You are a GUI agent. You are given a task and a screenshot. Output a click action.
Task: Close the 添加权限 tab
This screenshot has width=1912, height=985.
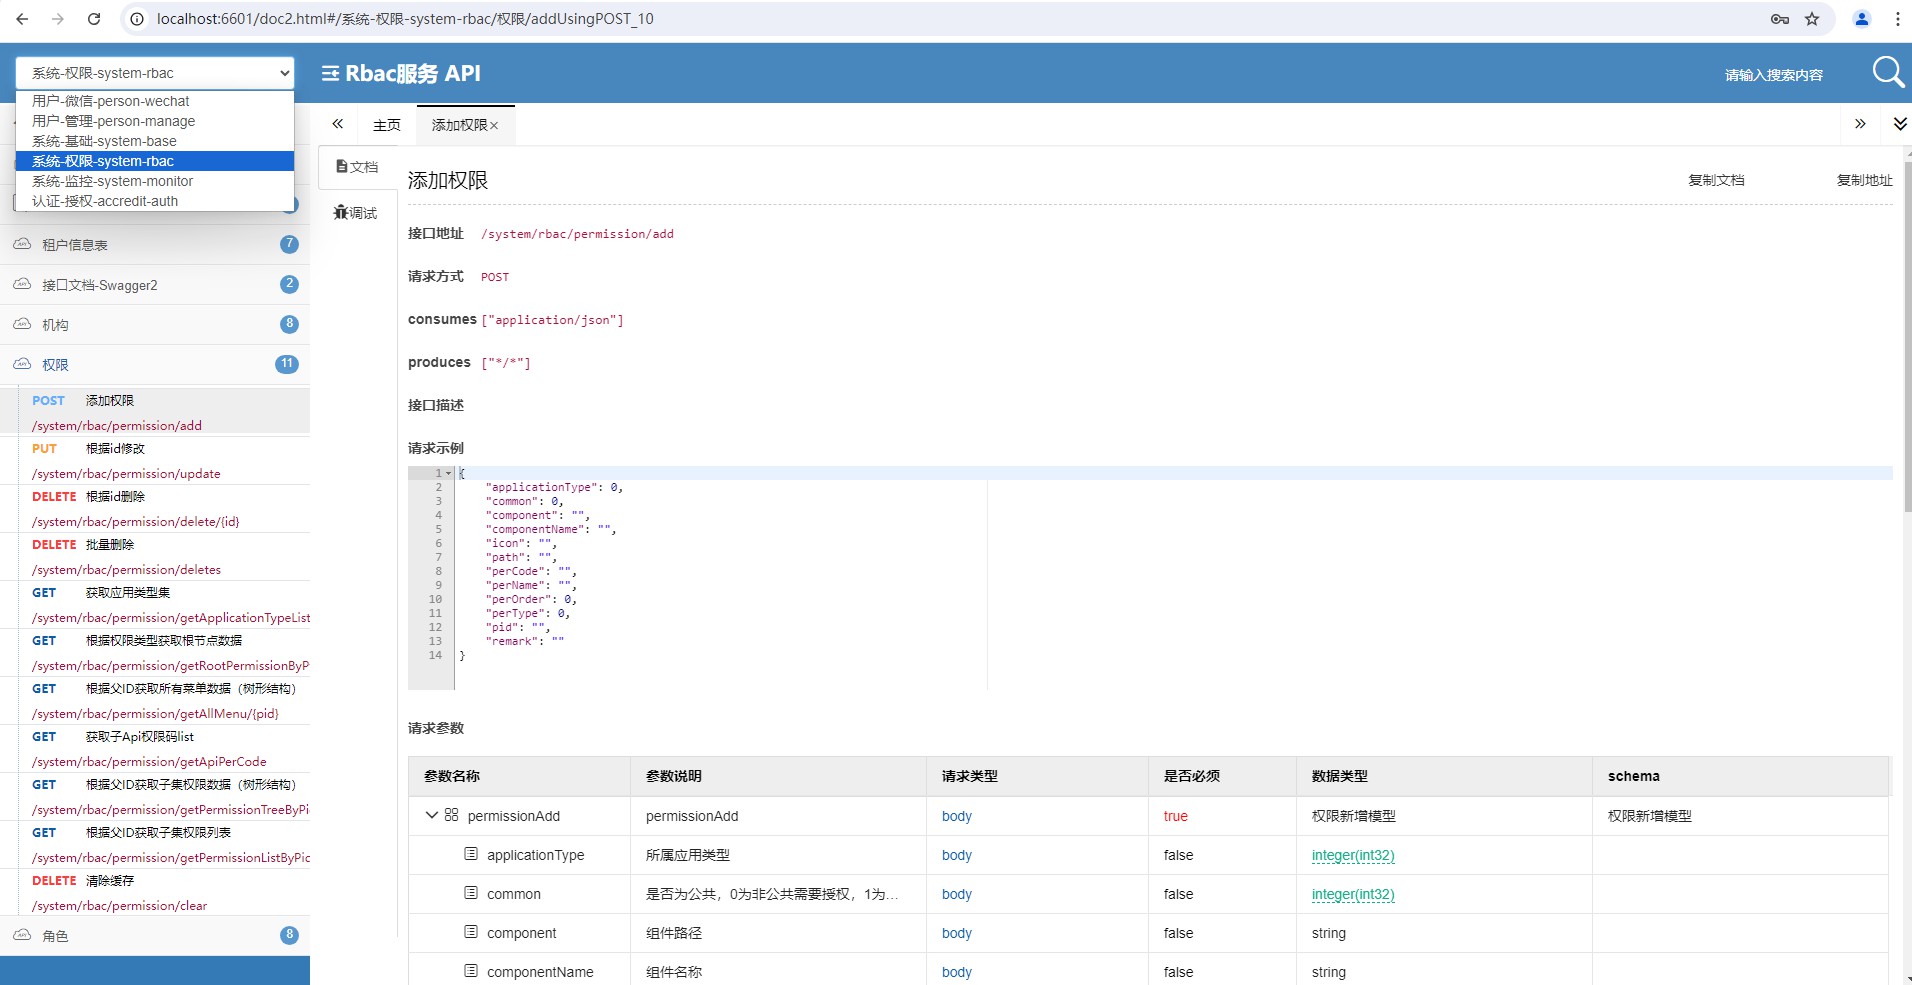tap(494, 126)
